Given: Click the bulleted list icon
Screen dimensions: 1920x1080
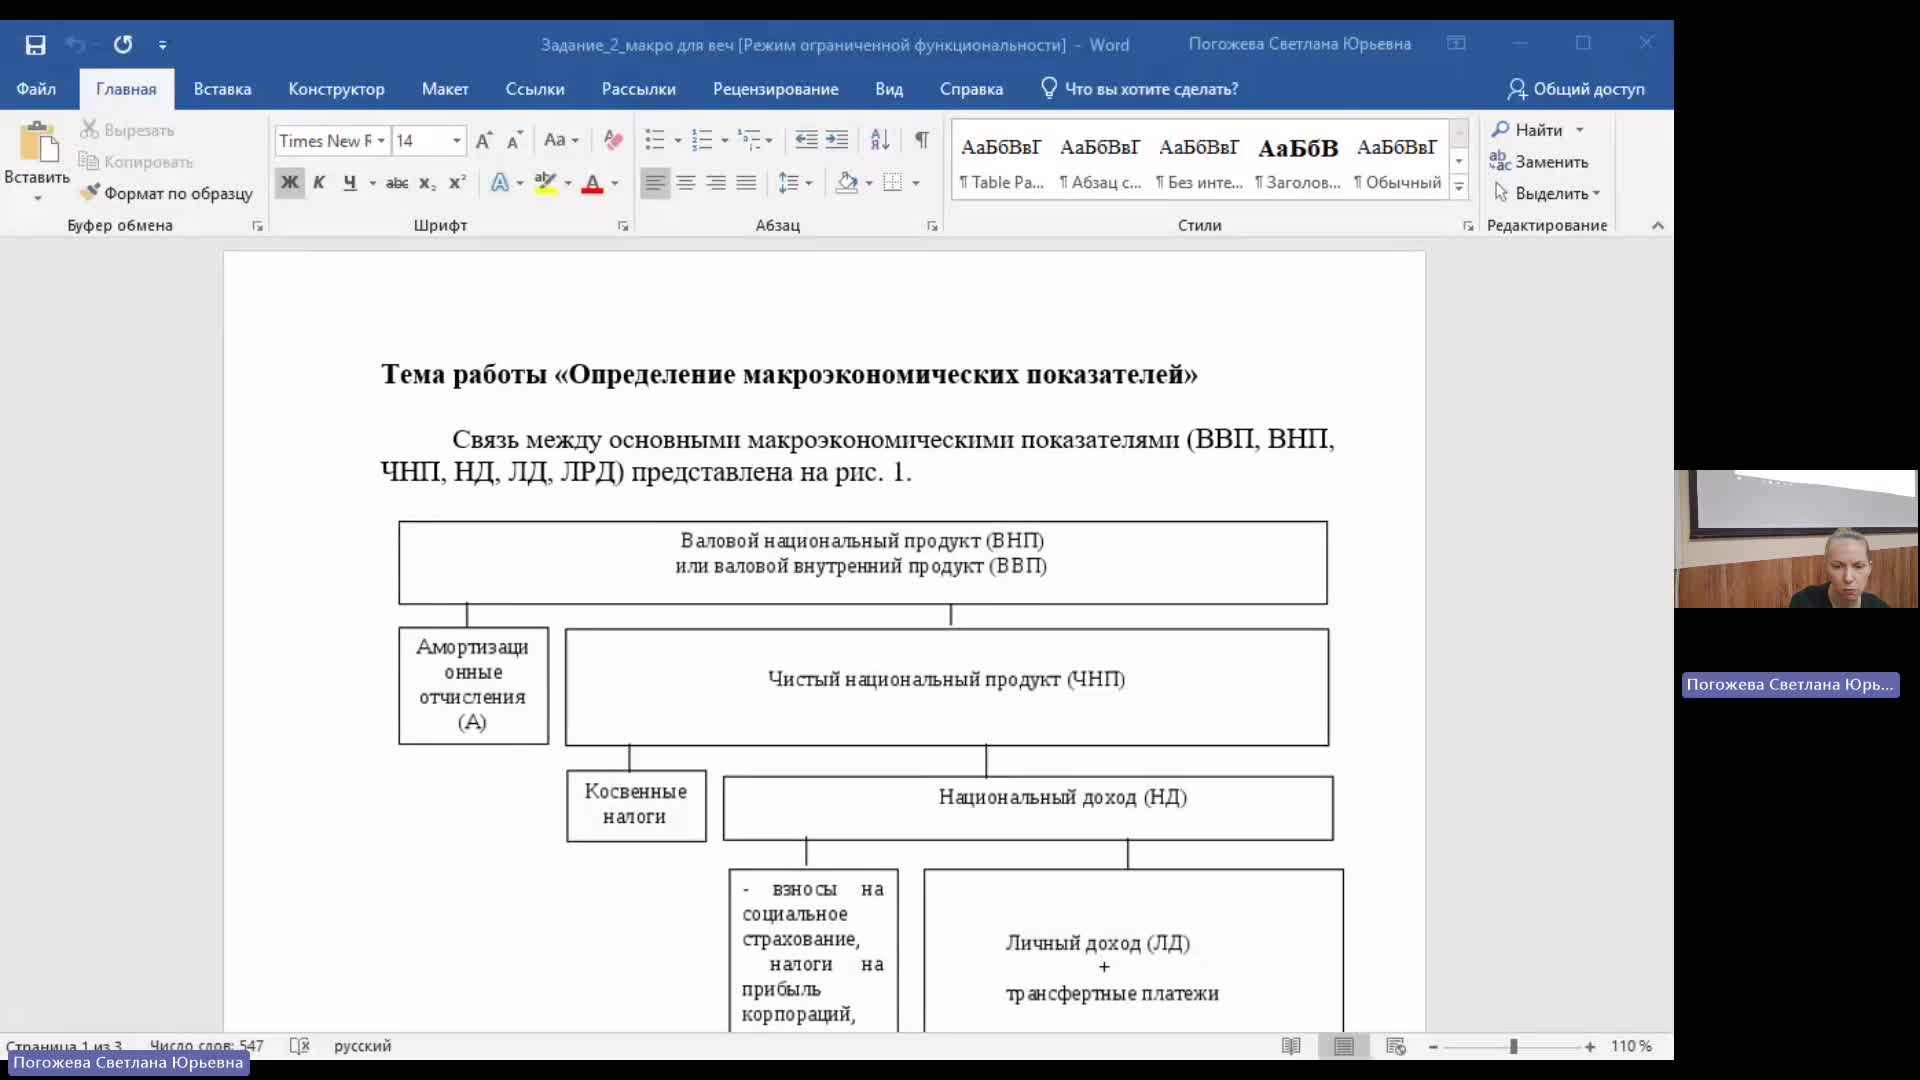Looking at the screenshot, I should pyautogui.click(x=655, y=140).
